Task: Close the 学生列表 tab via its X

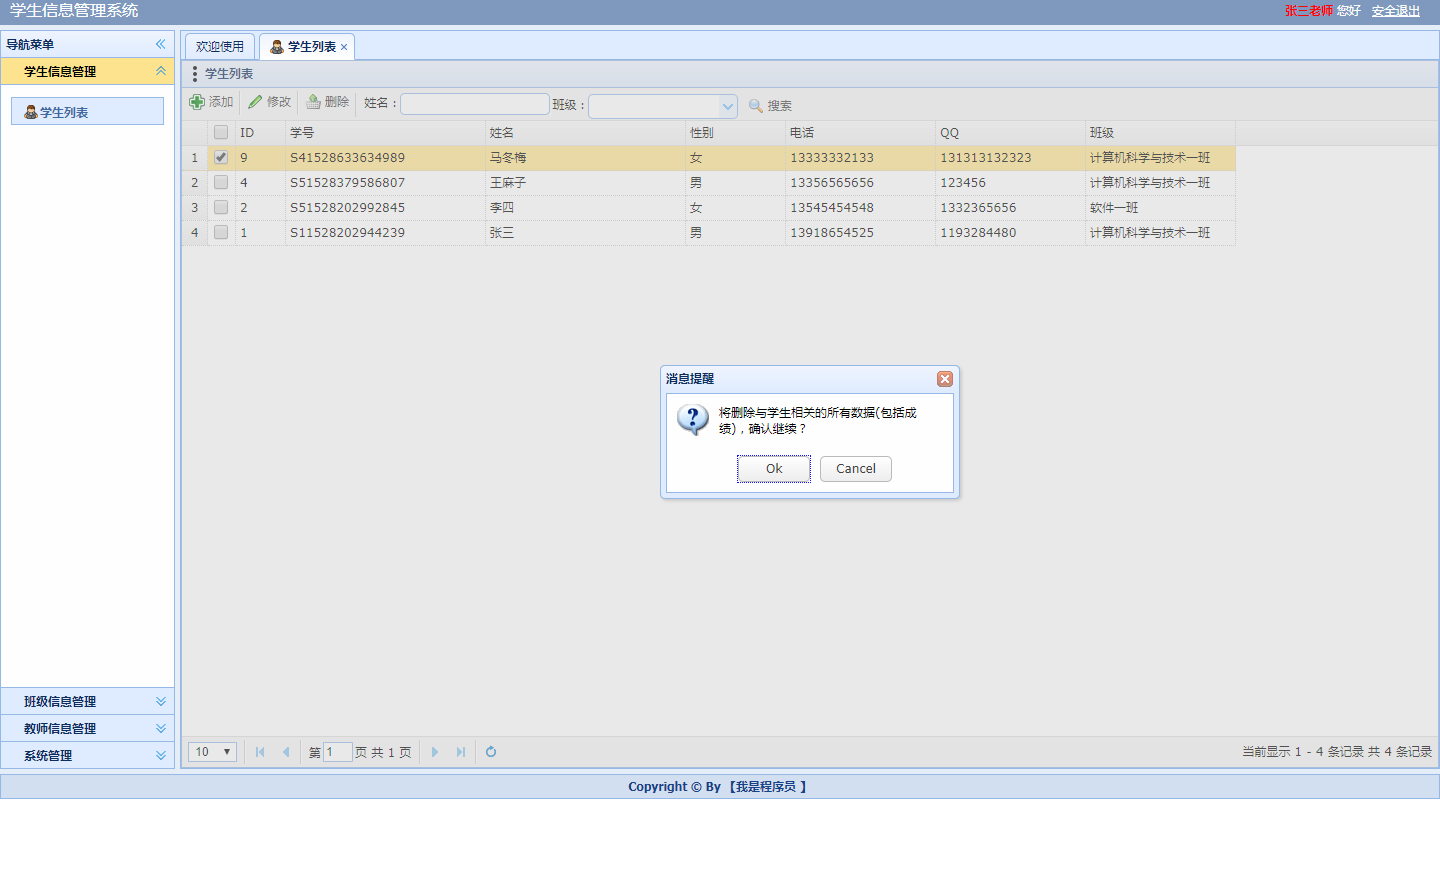Action: [344, 47]
